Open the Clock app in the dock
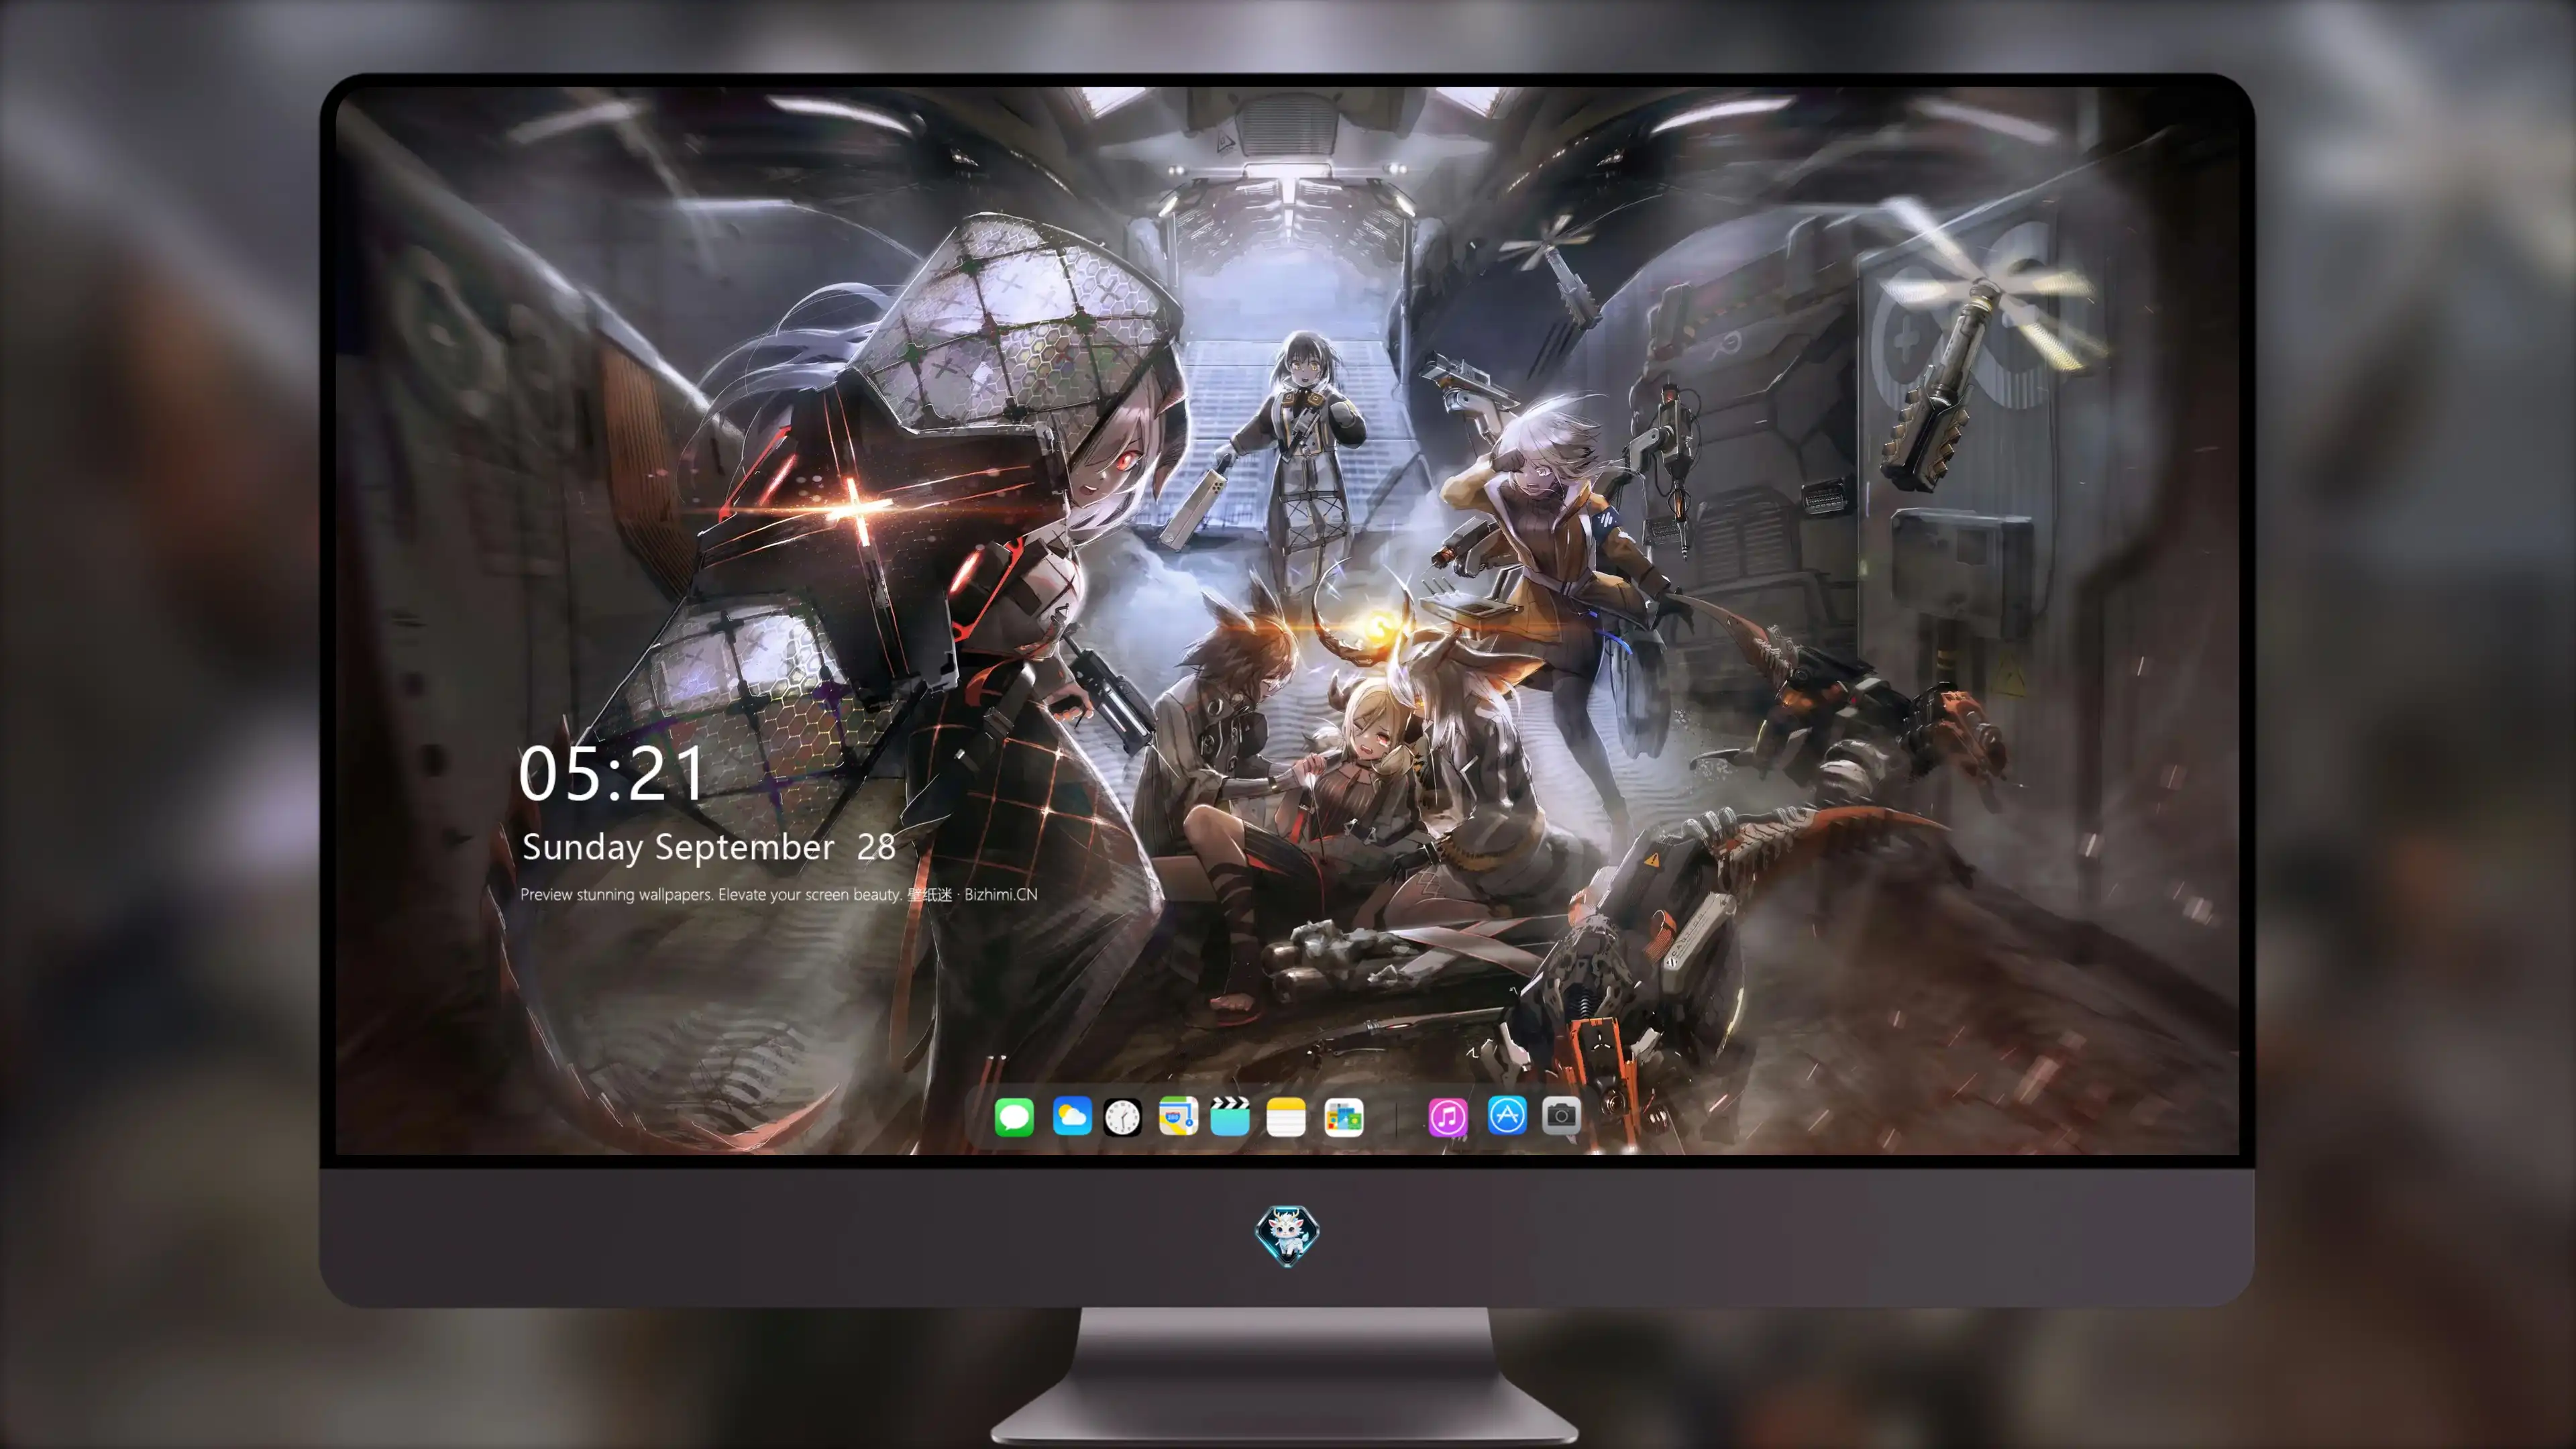The width and height of the screenshot is (2576, 1449). 1122,1116
